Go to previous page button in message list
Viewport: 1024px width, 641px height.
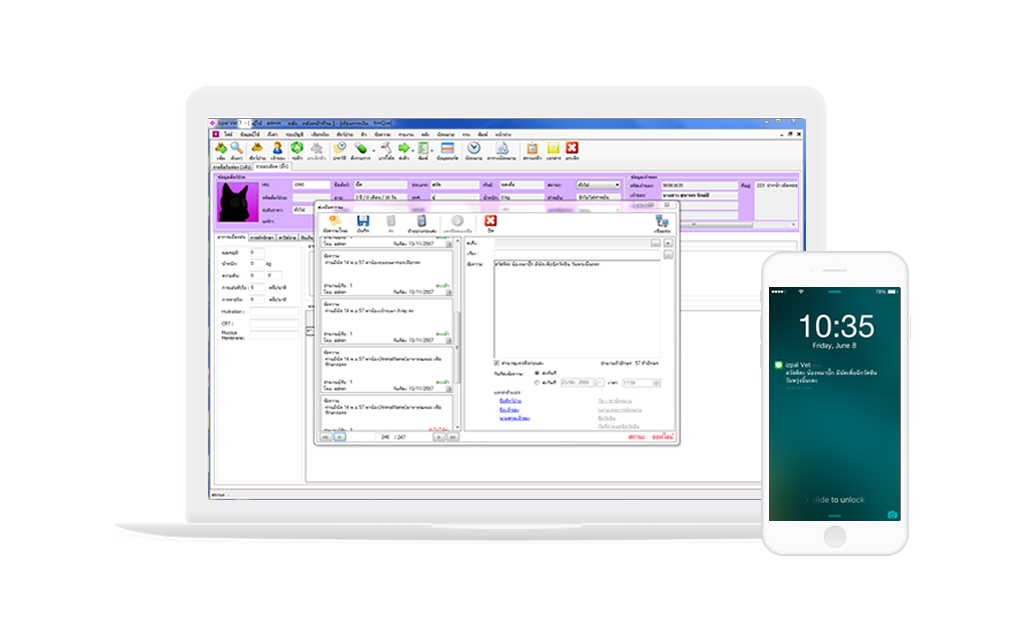[340, 437]
